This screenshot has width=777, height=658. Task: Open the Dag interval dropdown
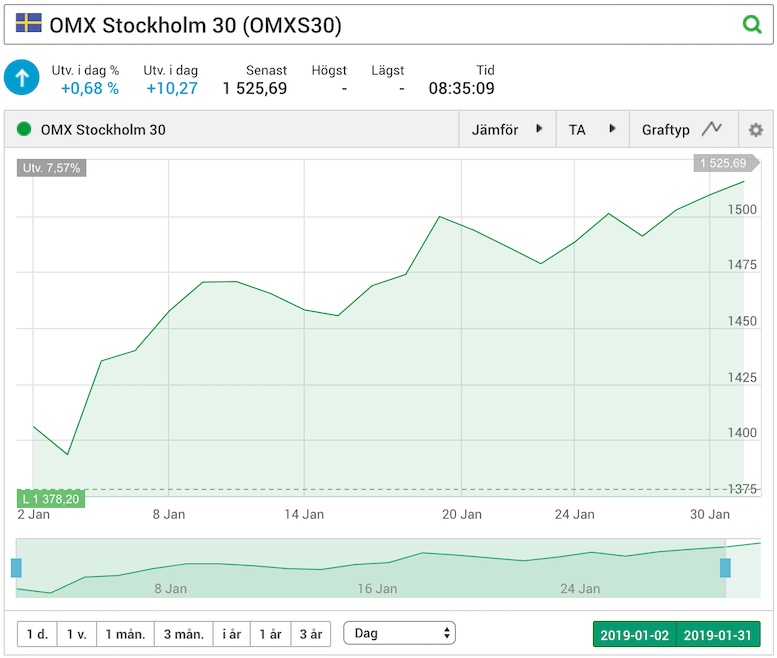(399, 633)
